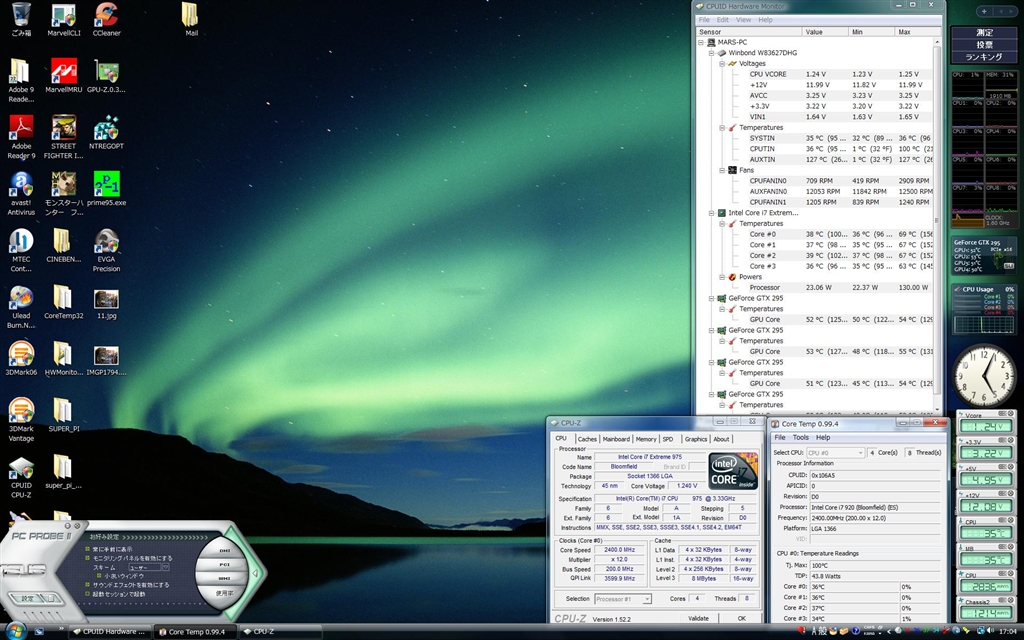This screenshot has width=1024, height=640.
Task: Switch to the Mainboard tab in CPU-Z
Action: 616,439
